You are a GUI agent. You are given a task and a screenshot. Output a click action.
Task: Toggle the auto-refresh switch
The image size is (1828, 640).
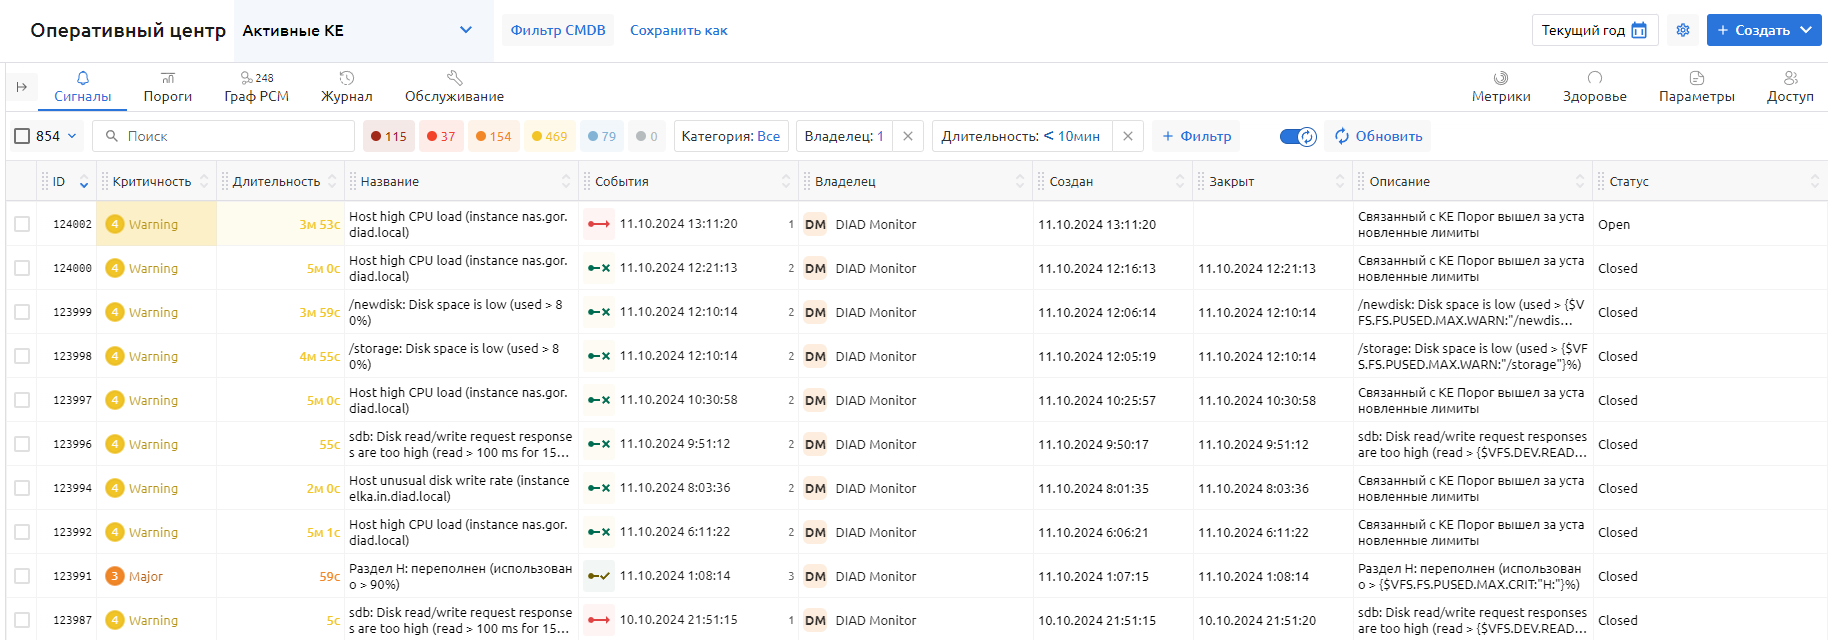coord(1298,136)
